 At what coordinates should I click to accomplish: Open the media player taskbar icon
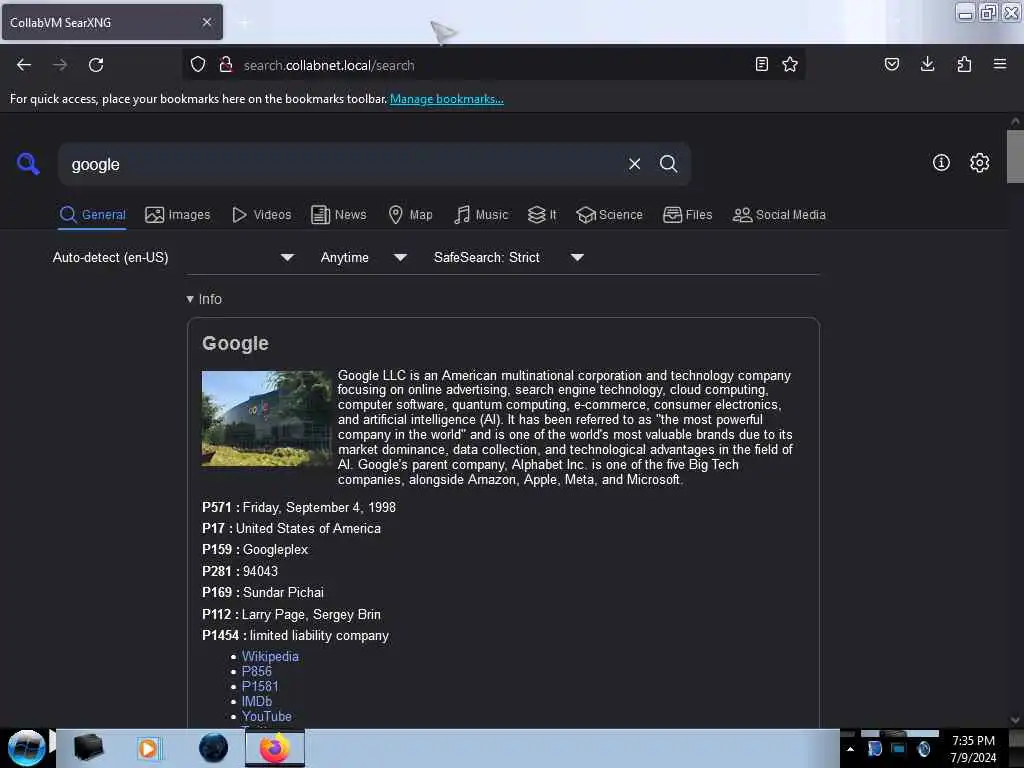(x=148, y=748)
